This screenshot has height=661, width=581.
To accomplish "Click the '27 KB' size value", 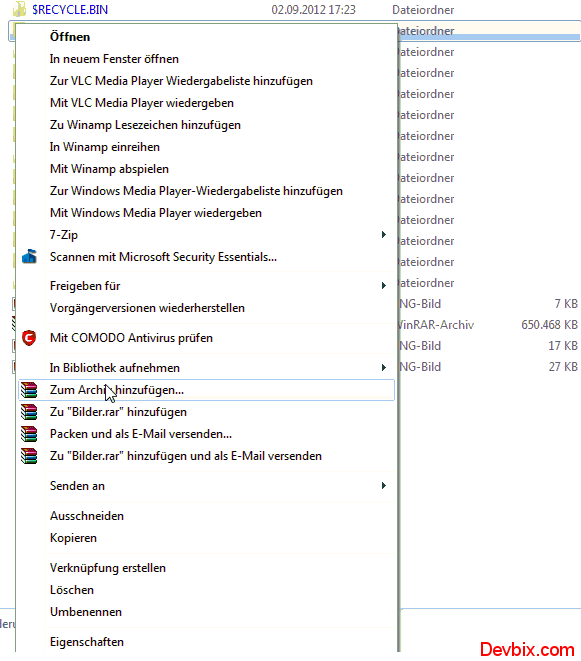I will (563, 367).
